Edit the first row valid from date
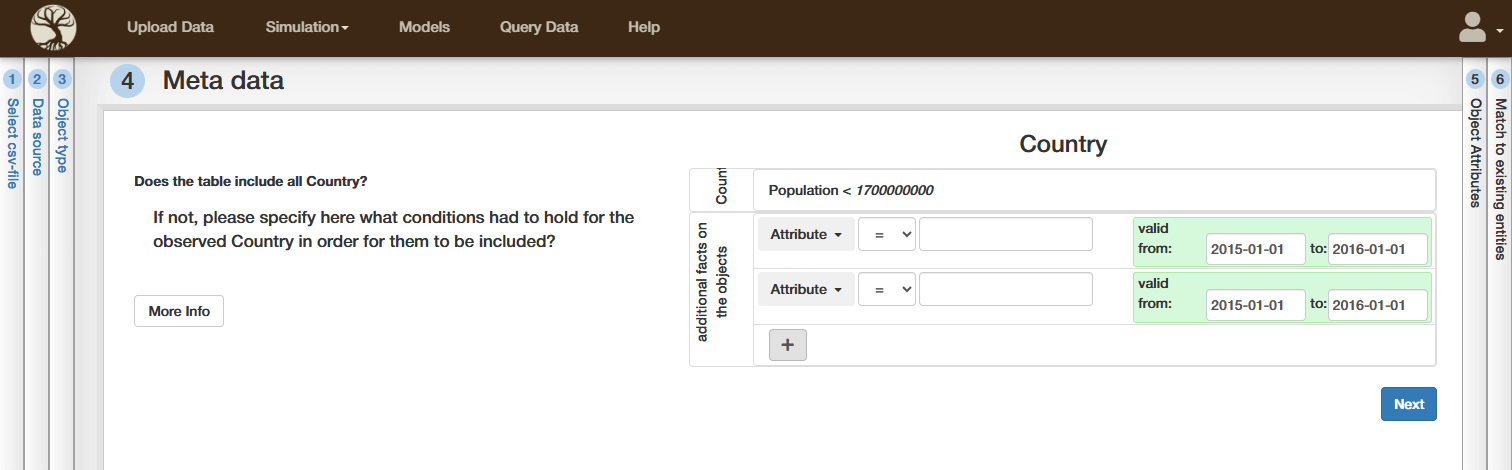The height and width of the screenshot is (470, 1512). click(1255, 249)
